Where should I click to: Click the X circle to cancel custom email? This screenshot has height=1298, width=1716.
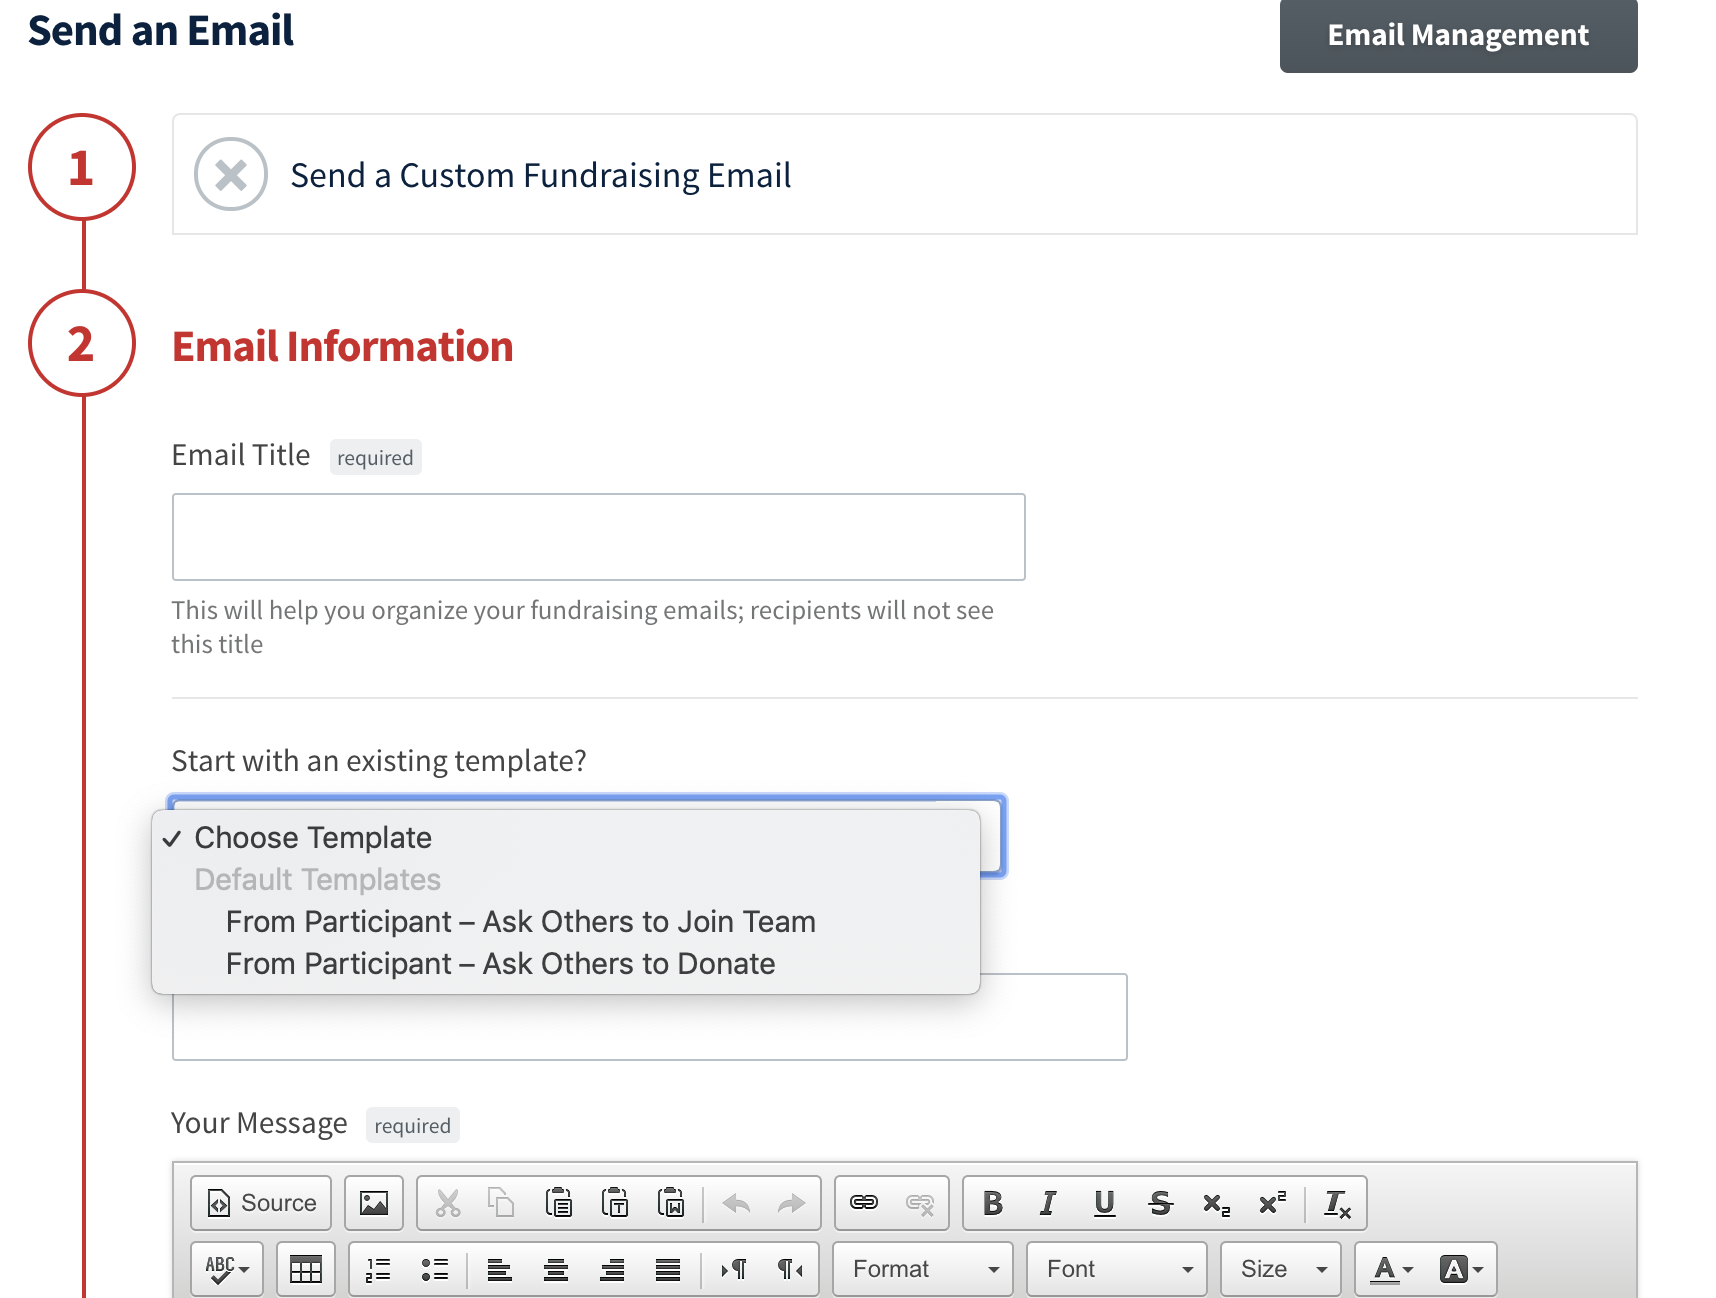[231, 174]
